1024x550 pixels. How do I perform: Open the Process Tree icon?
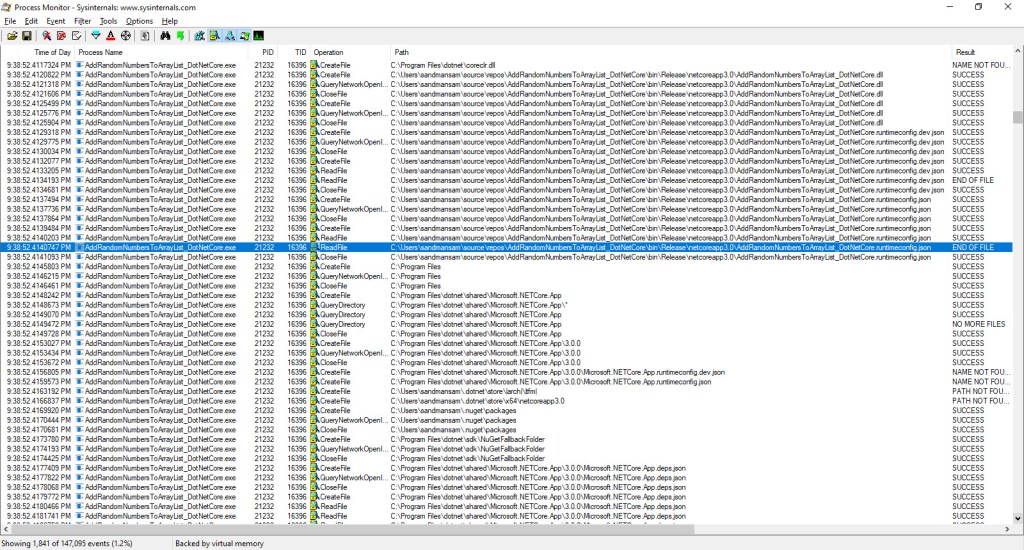click(x=146, y=36)
